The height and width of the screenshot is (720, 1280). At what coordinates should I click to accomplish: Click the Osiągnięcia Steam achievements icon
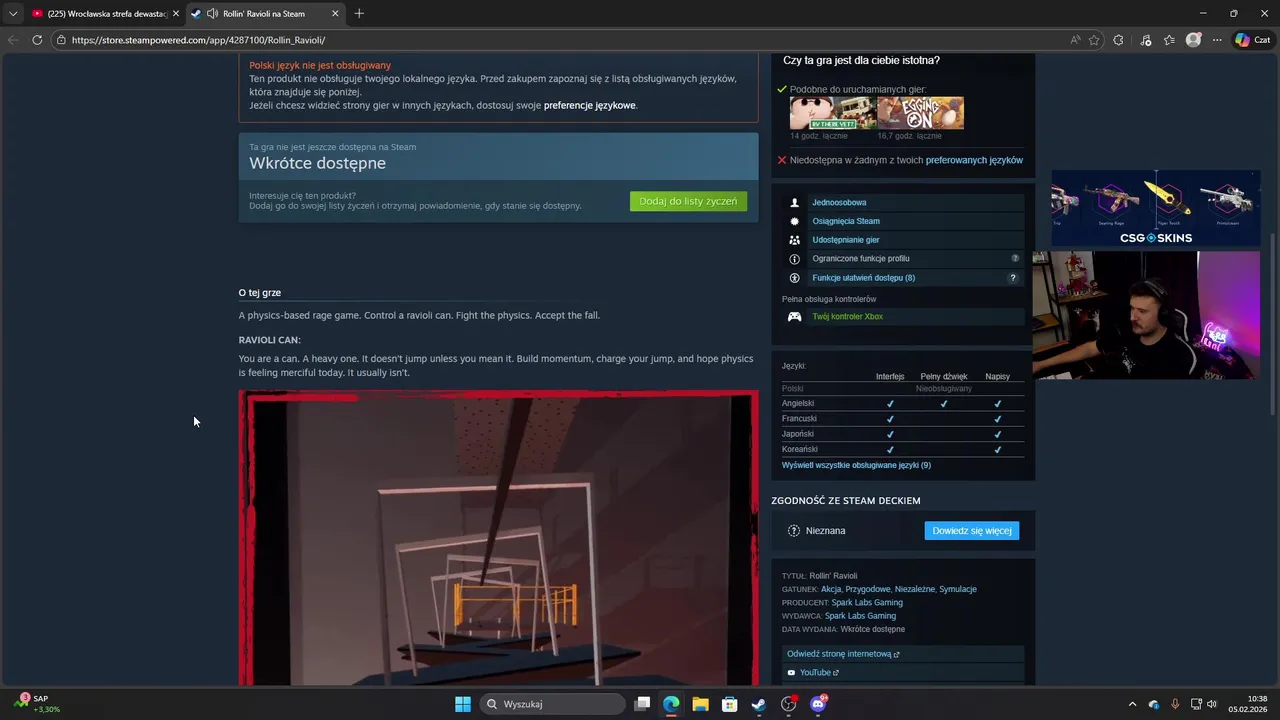[794, 221]
